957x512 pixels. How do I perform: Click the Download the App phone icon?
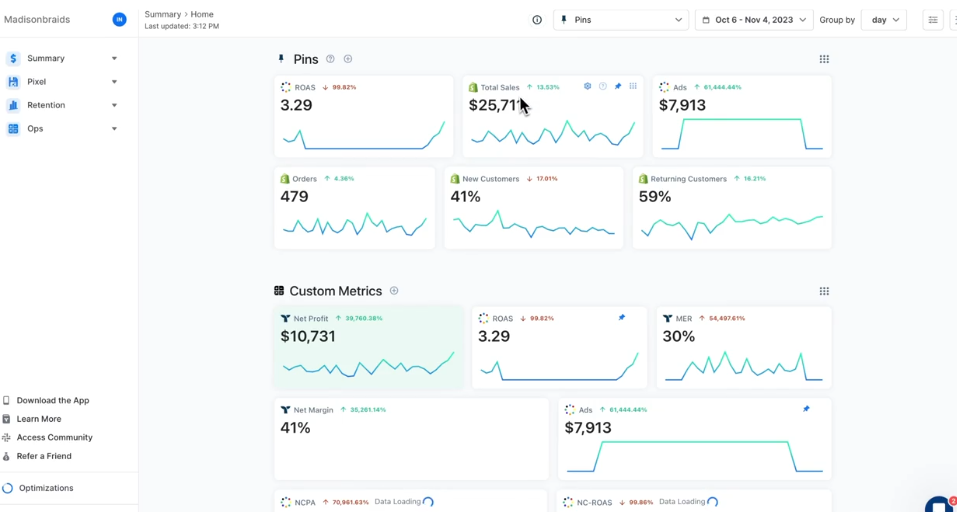point(6,400)
